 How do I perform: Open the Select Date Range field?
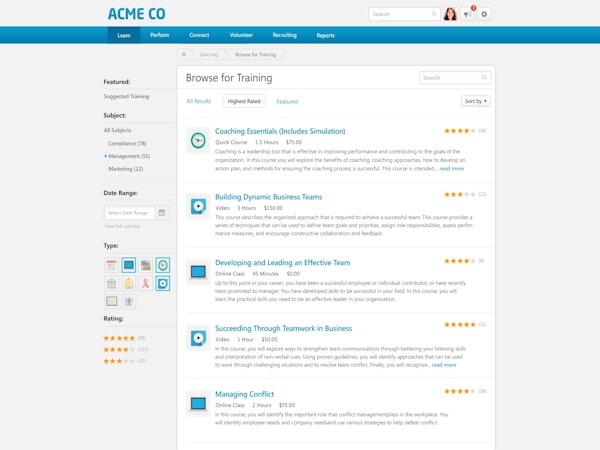129,212
